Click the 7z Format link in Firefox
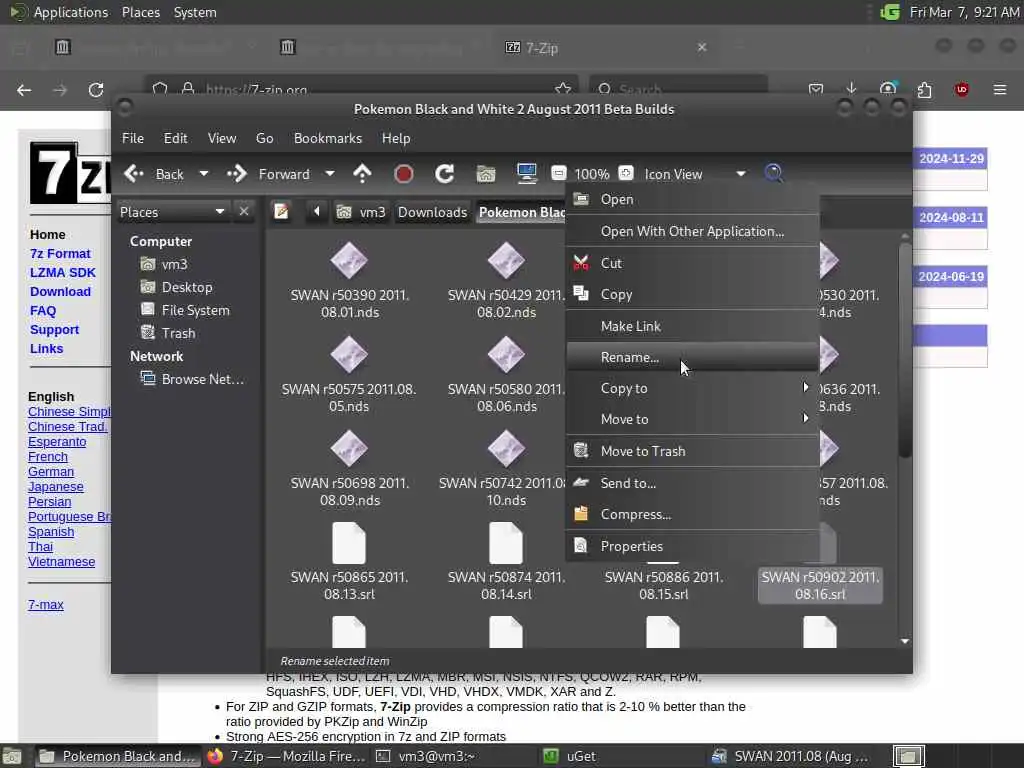The width and height of the screenshot is (1024, 768). 60,253
